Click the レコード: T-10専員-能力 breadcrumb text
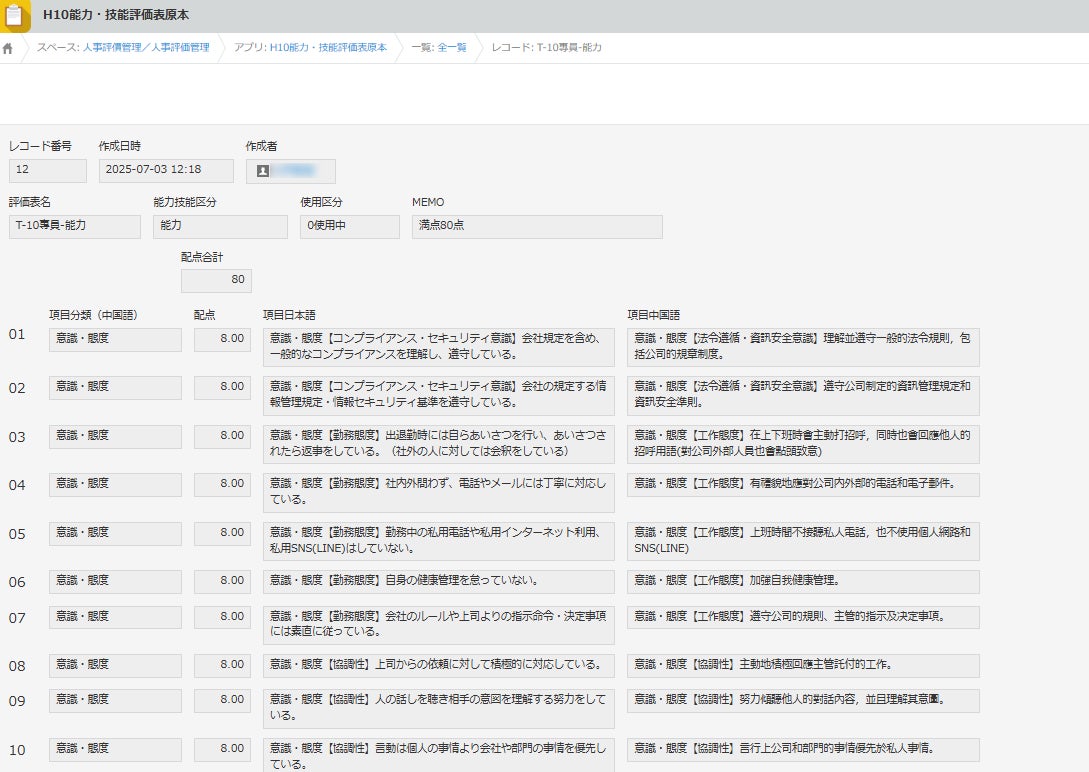The width and height of the screenshot is (1089, 772). [x=547, y=47]
